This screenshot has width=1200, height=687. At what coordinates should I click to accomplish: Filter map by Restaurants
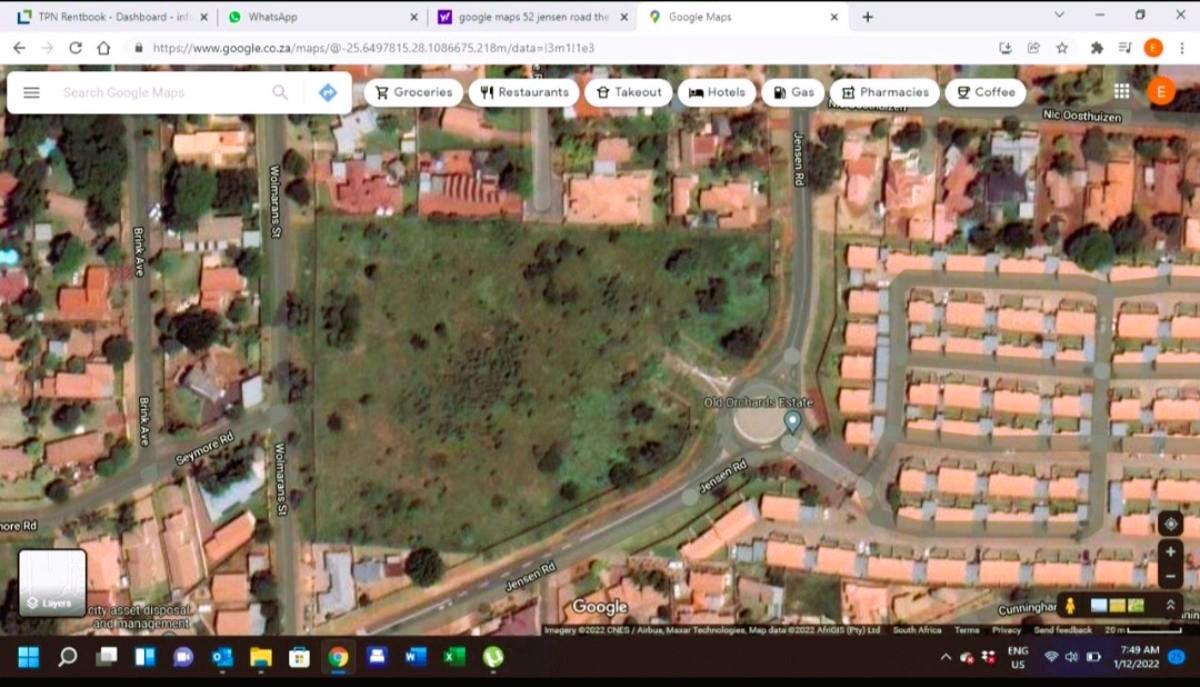click(524, 92)
